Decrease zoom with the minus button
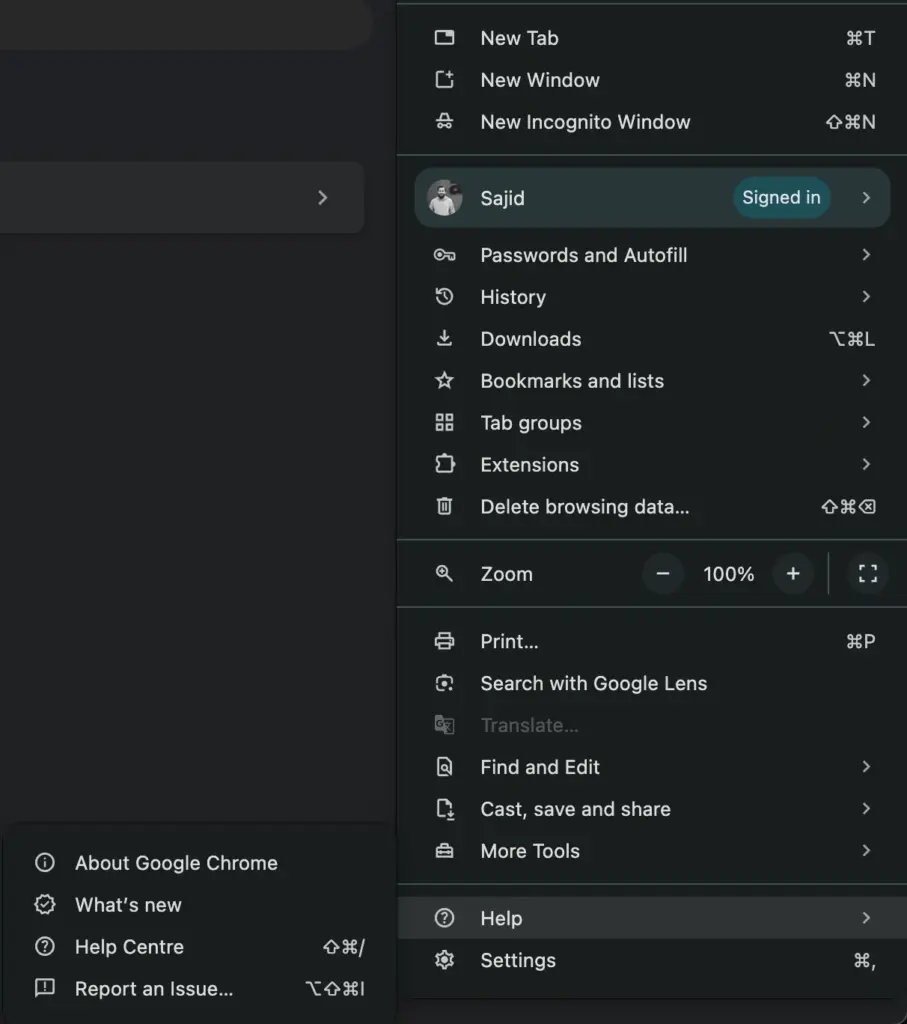This screenshot has width=907, height=1024. [x=662, y=574]
